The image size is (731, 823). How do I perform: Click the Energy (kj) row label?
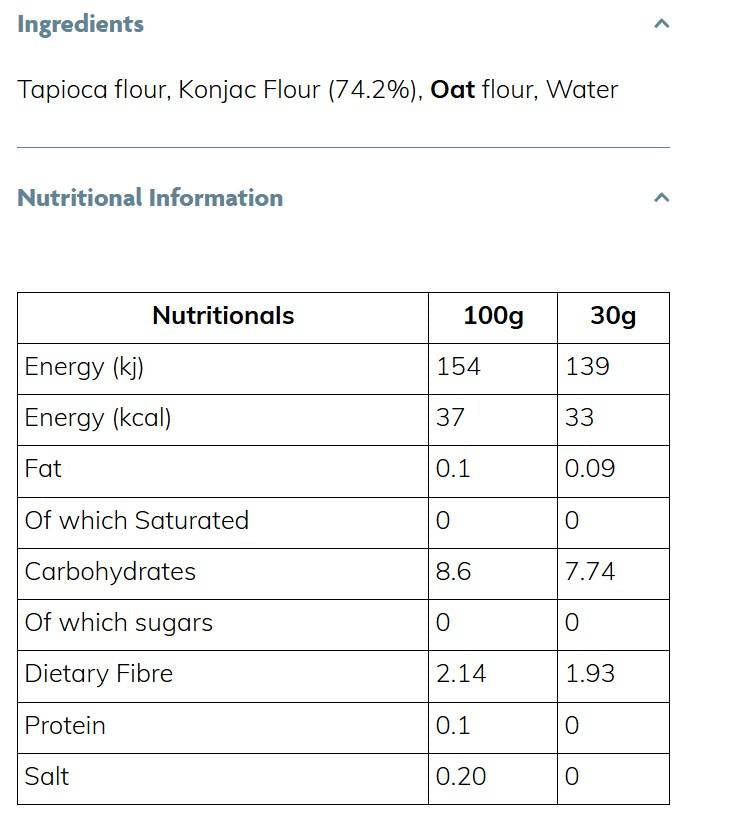(x=85, y=367)
